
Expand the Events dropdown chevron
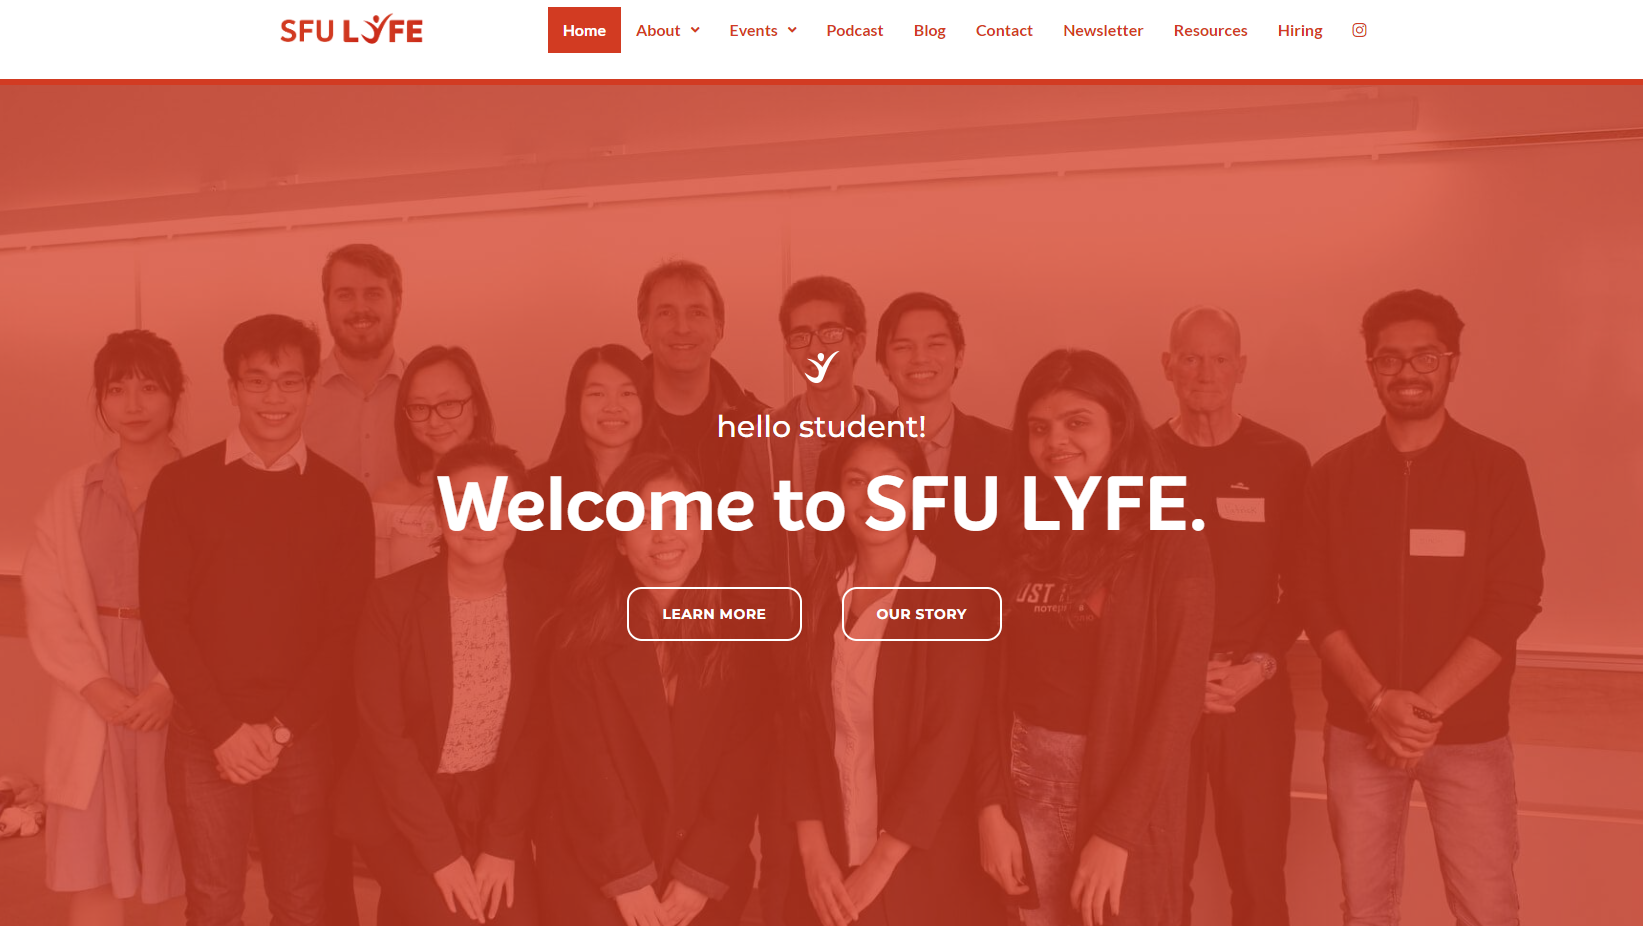coord(792,30)
